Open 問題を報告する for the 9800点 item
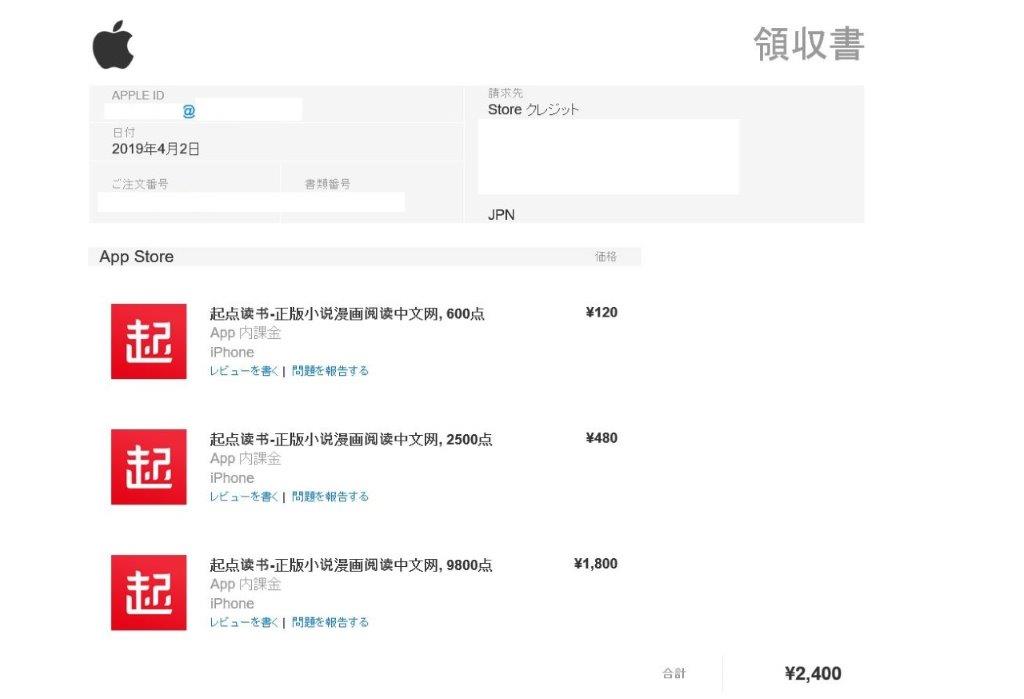 [x=330, y=623]
